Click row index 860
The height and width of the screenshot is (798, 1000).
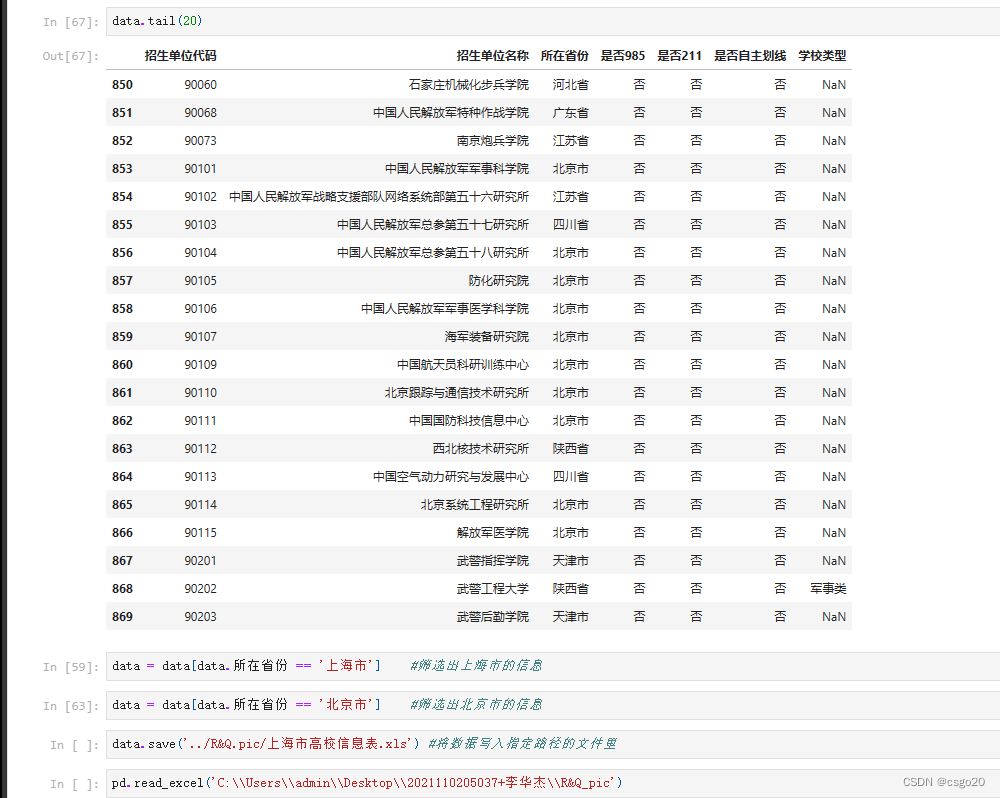click(122, 365)
